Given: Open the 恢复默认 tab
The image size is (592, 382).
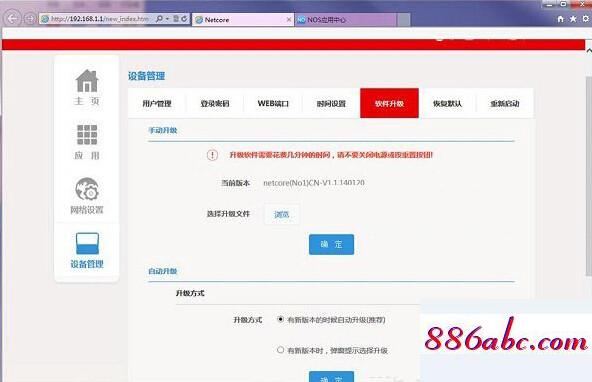Looking at the screenshot, I should [x=447, y=103].
